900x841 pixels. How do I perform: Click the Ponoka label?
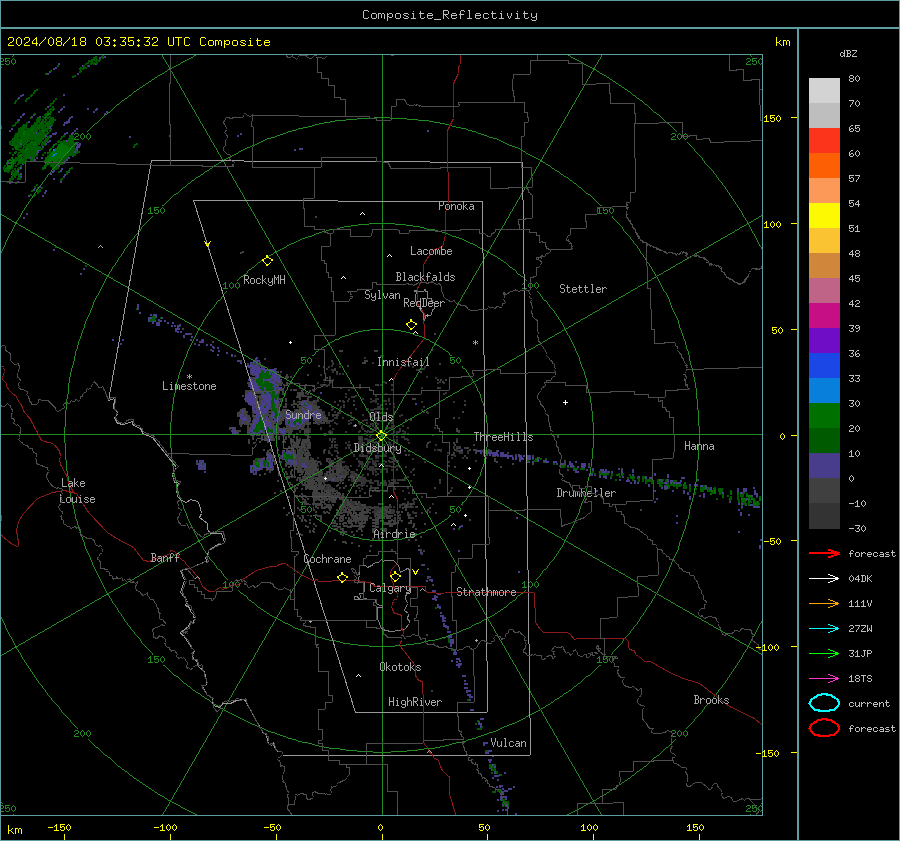point(456,206)
